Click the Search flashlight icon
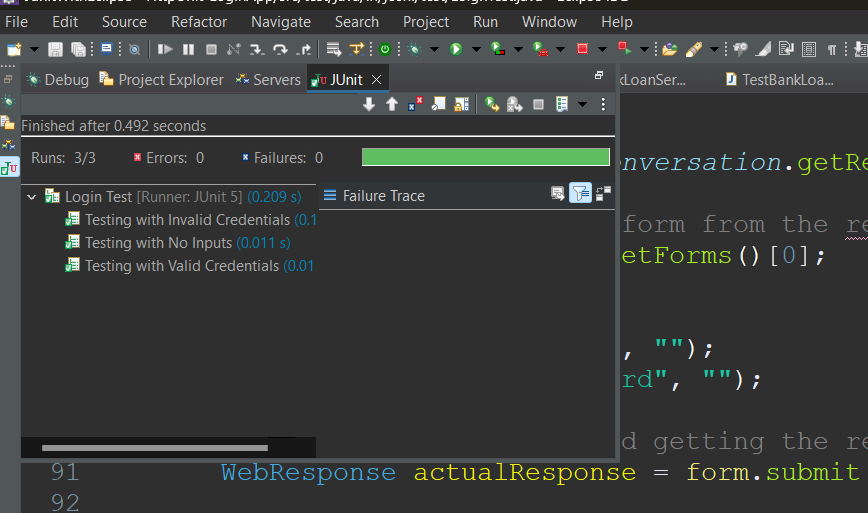Viewport: 868px width, 513px height. pos(694,49)
